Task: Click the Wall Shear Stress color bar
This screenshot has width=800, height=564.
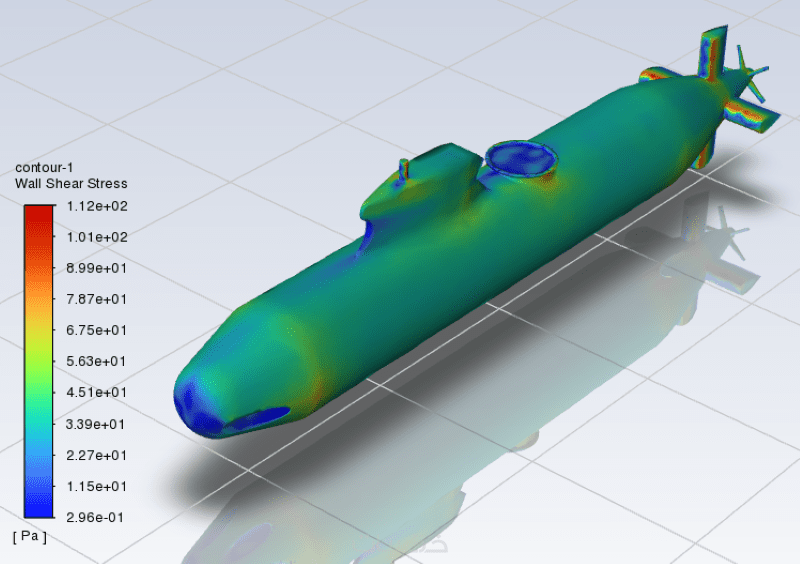Action: tap(38, 361)
